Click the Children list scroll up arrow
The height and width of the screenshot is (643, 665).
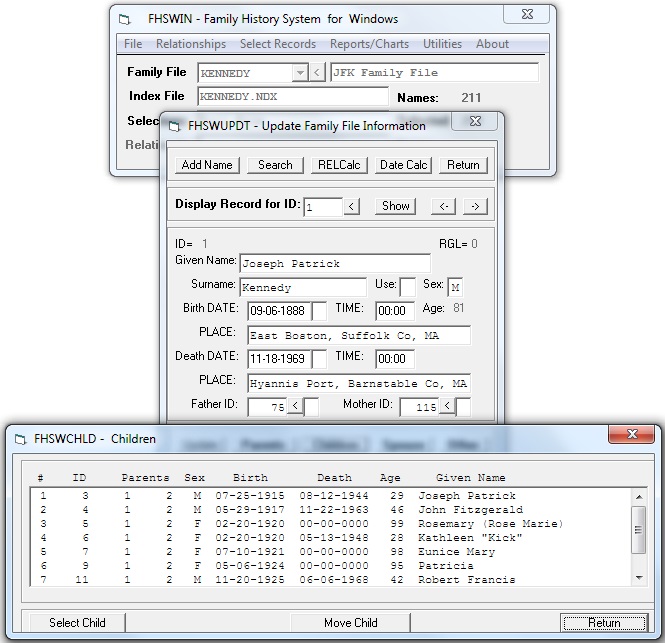pyautogui.click(x=639, y=497)
